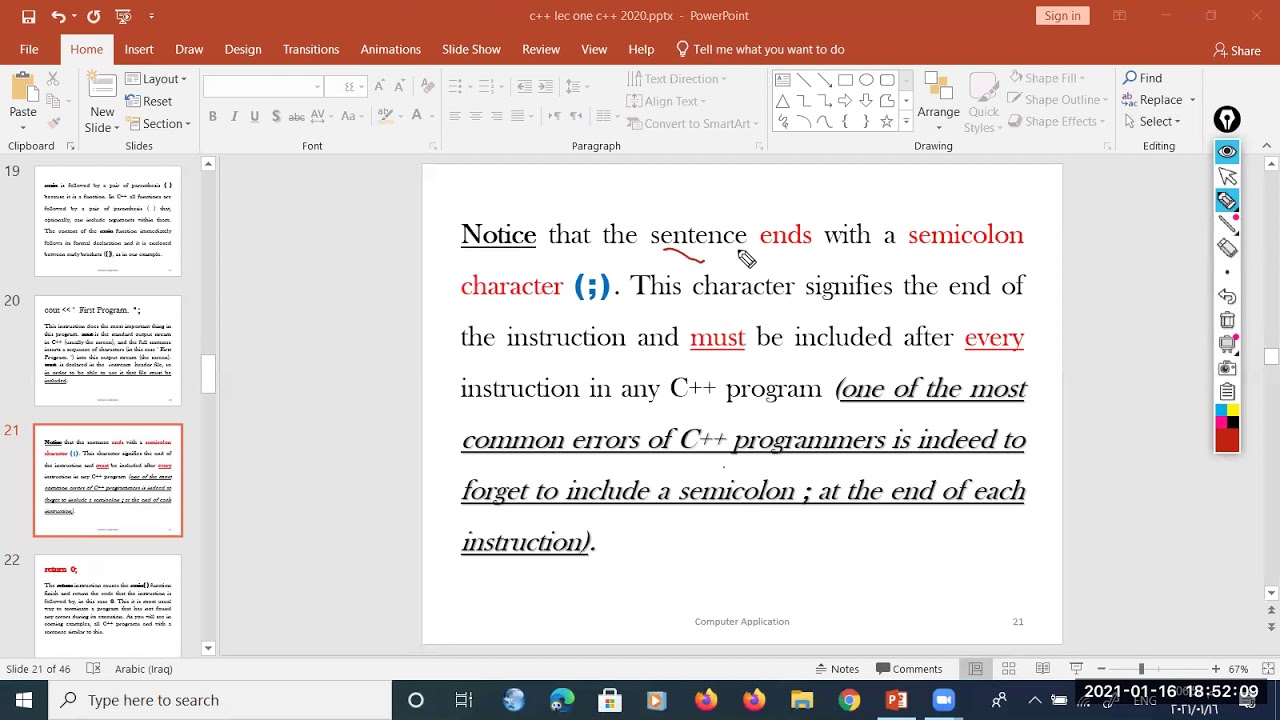Switch to the Insert tab

[x=139, y=49]
